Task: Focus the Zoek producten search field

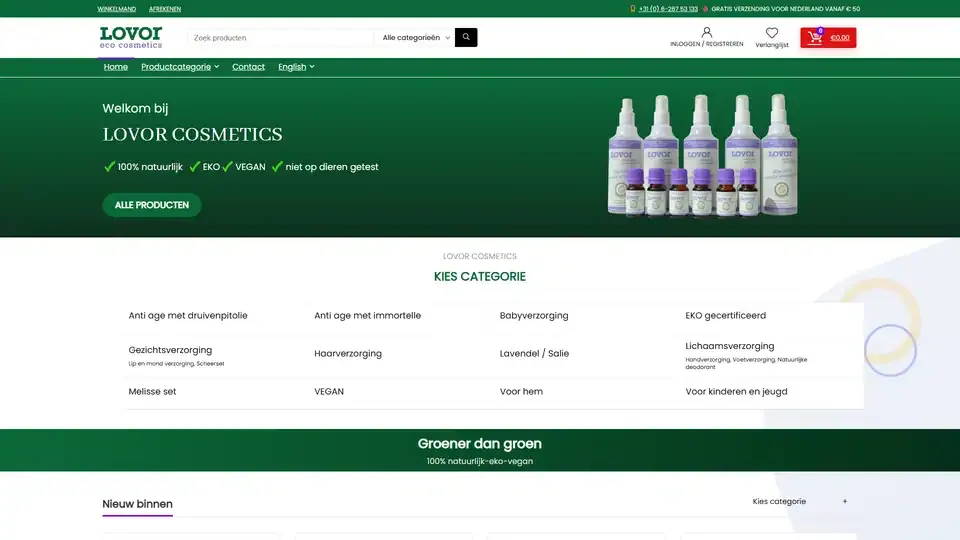Action: (280, 37)
